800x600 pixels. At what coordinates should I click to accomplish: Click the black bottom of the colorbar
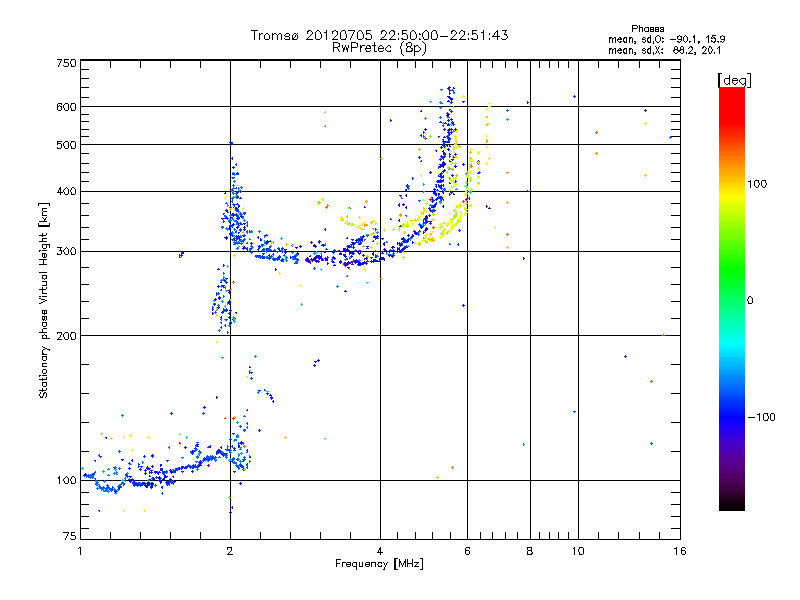[731, 505]
